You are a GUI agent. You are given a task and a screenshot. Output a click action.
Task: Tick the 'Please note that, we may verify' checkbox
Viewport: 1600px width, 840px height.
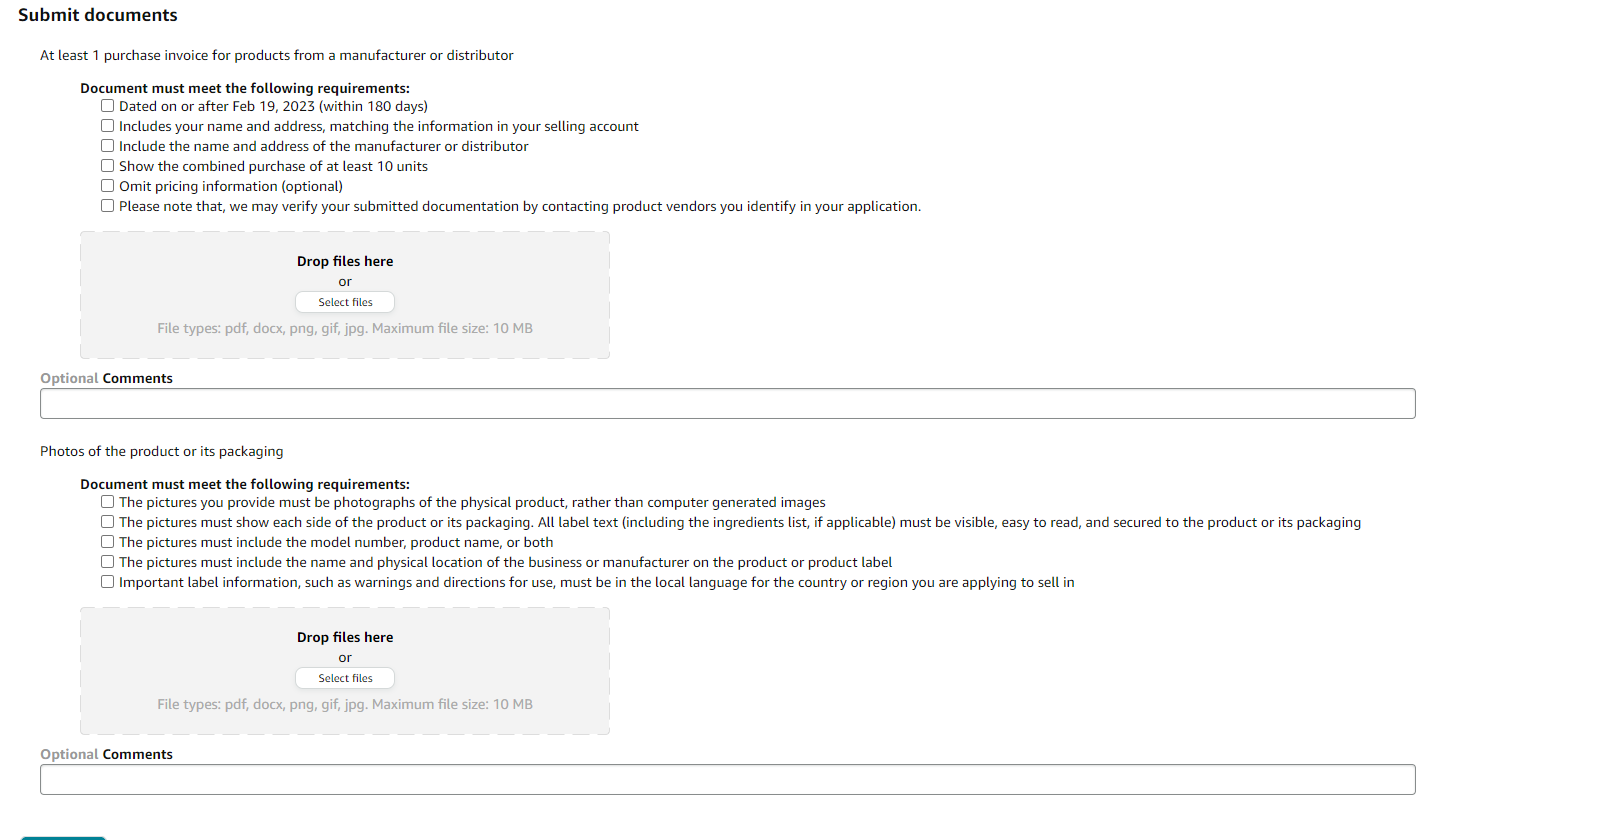point(107,206)
